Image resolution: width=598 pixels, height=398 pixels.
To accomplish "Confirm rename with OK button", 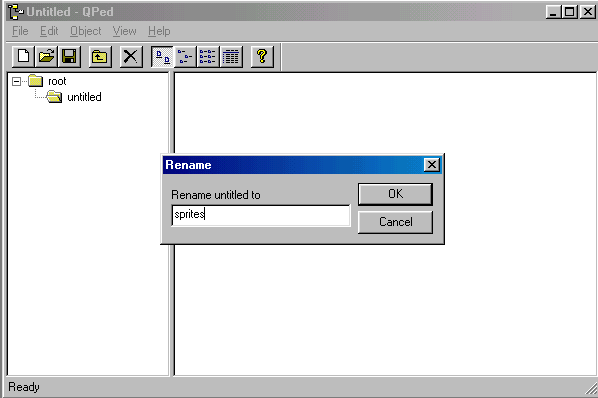I will point(395,194).
